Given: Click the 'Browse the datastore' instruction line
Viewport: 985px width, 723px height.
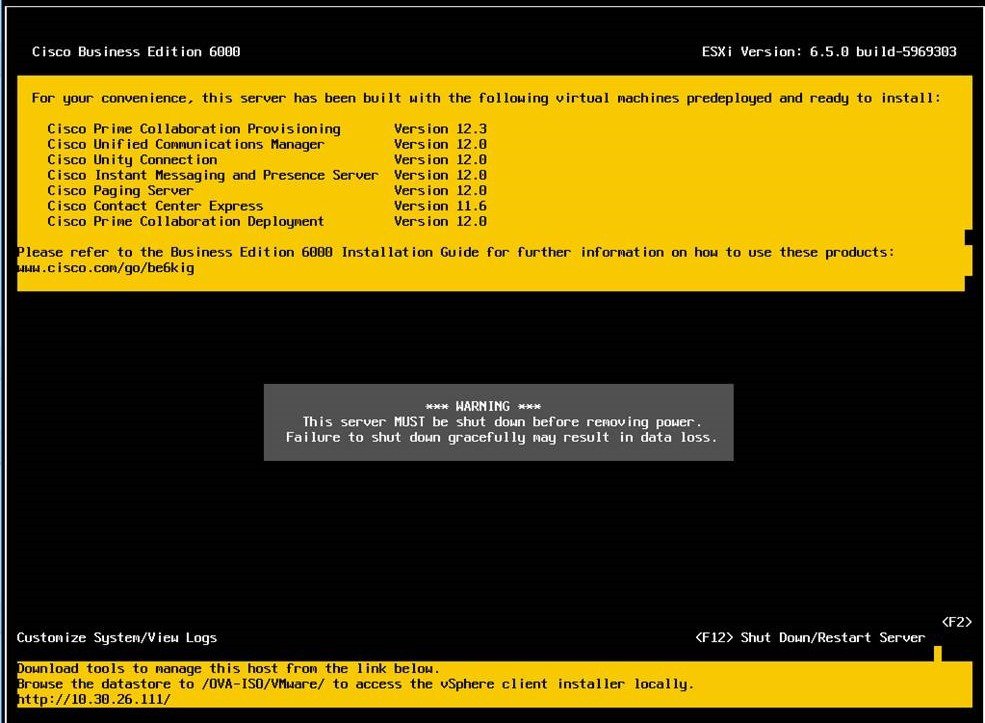Looking at the screenshot, I should click(356, 684).
